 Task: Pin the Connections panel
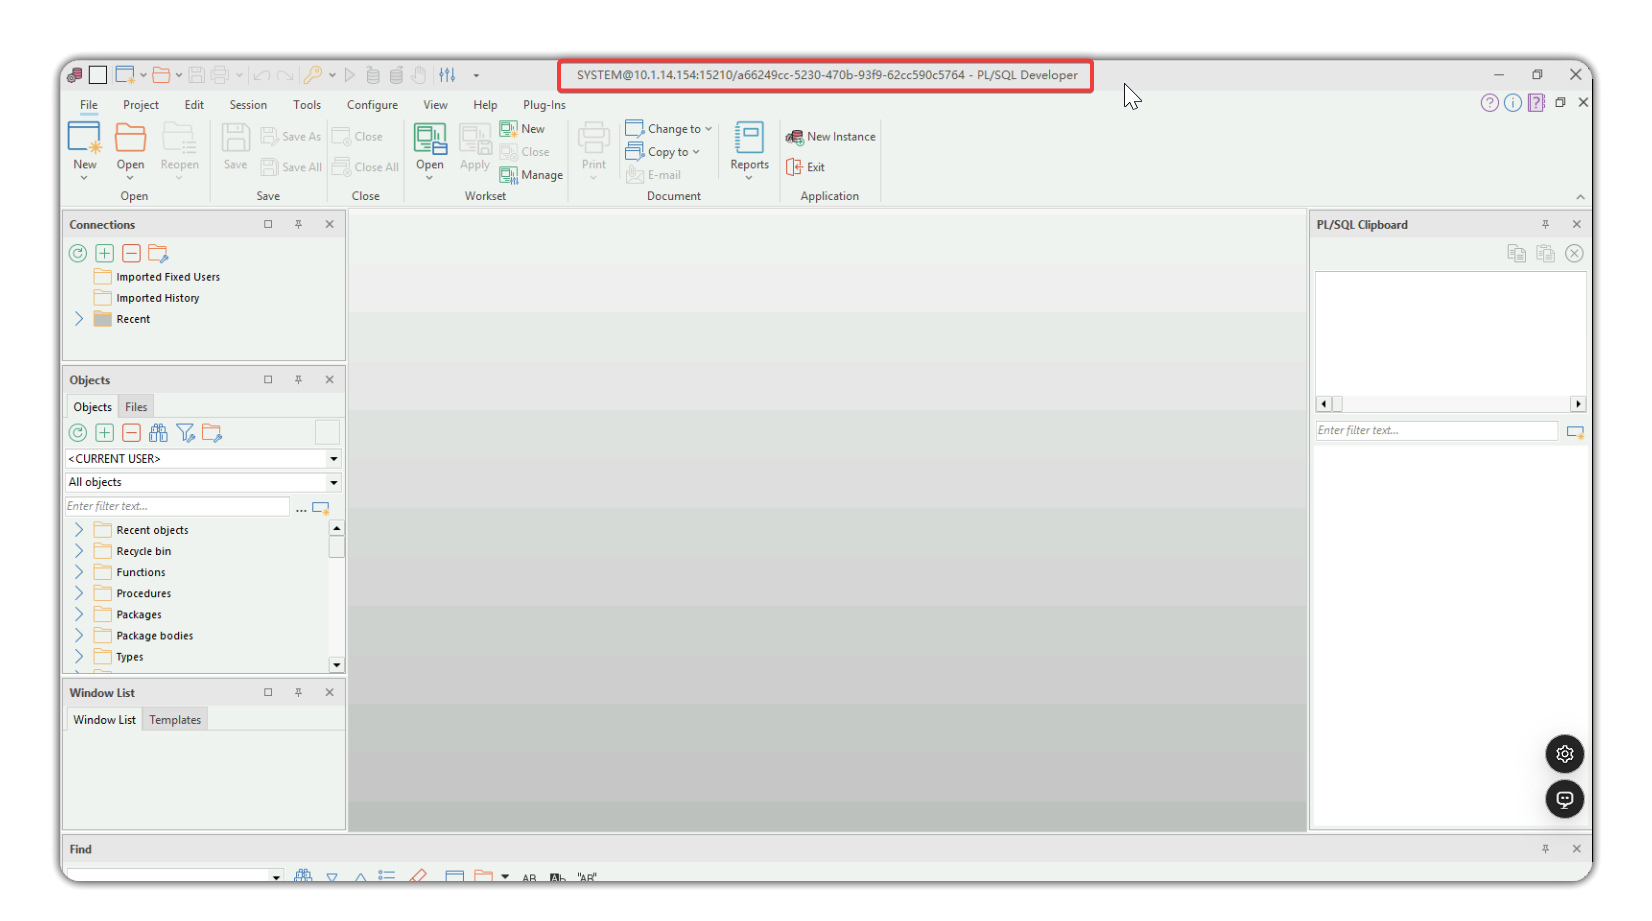pos(298,225)
